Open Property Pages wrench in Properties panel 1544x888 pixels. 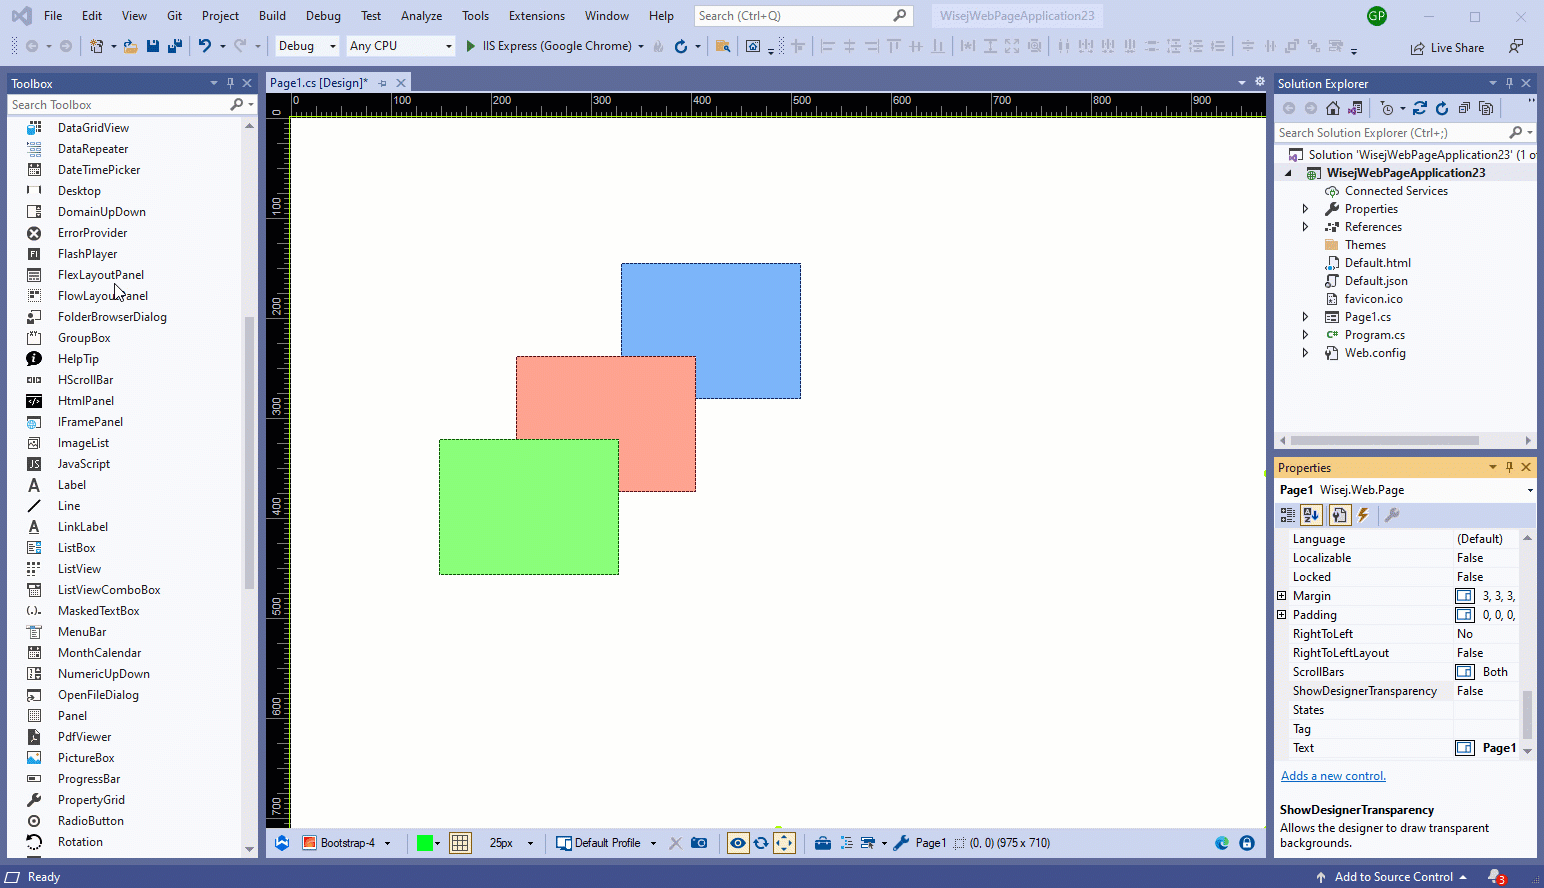(x=1391, y=515)
